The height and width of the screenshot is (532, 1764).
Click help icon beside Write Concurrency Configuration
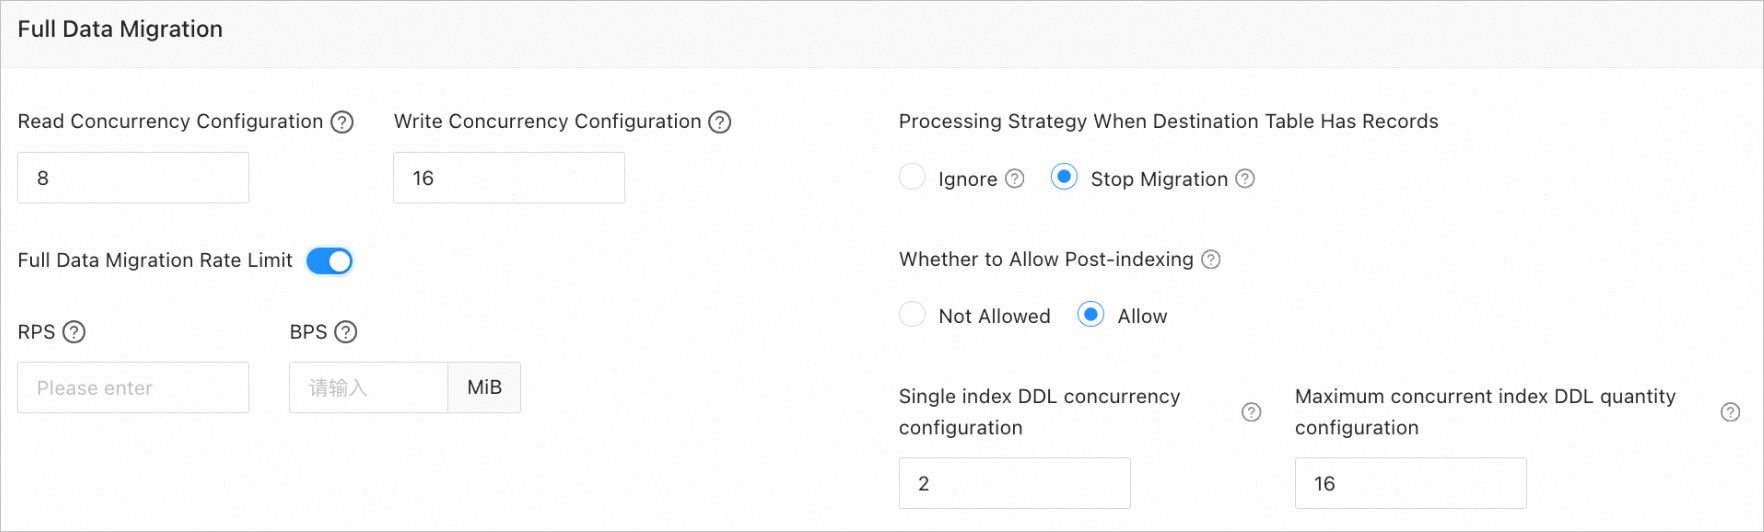(x=720, y=122)
